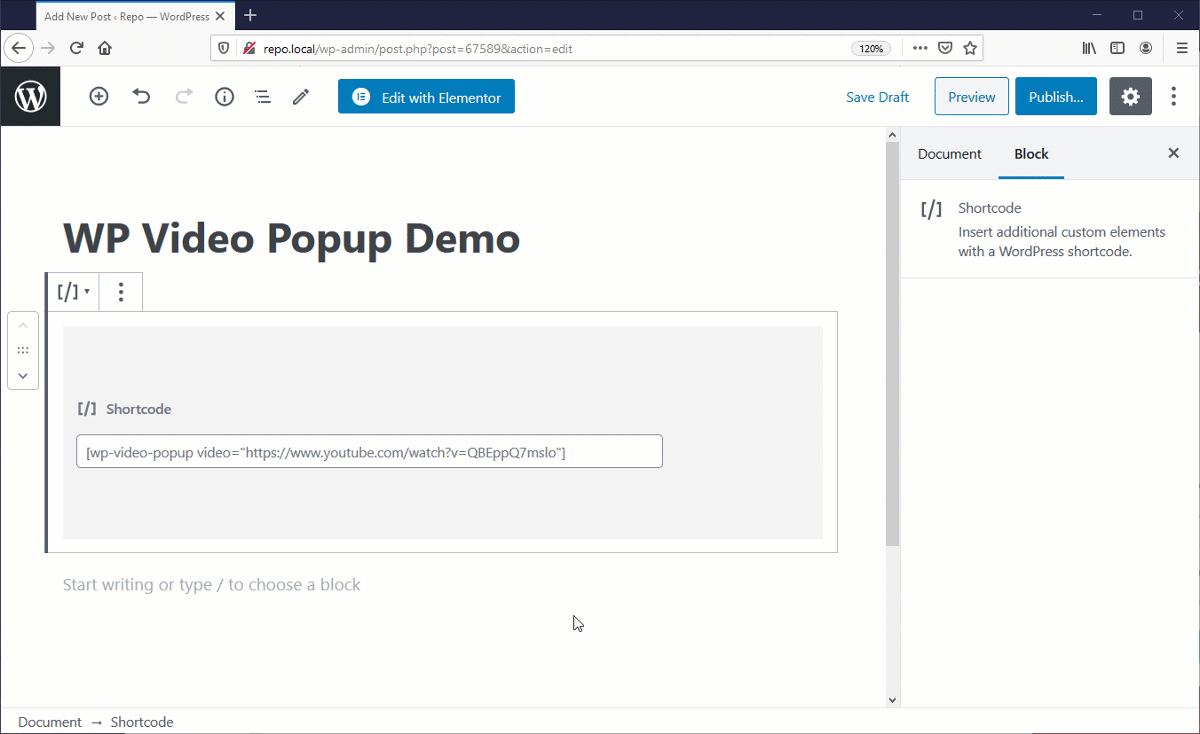
Task: Undo the last editor change
Action: pos(141,97)
